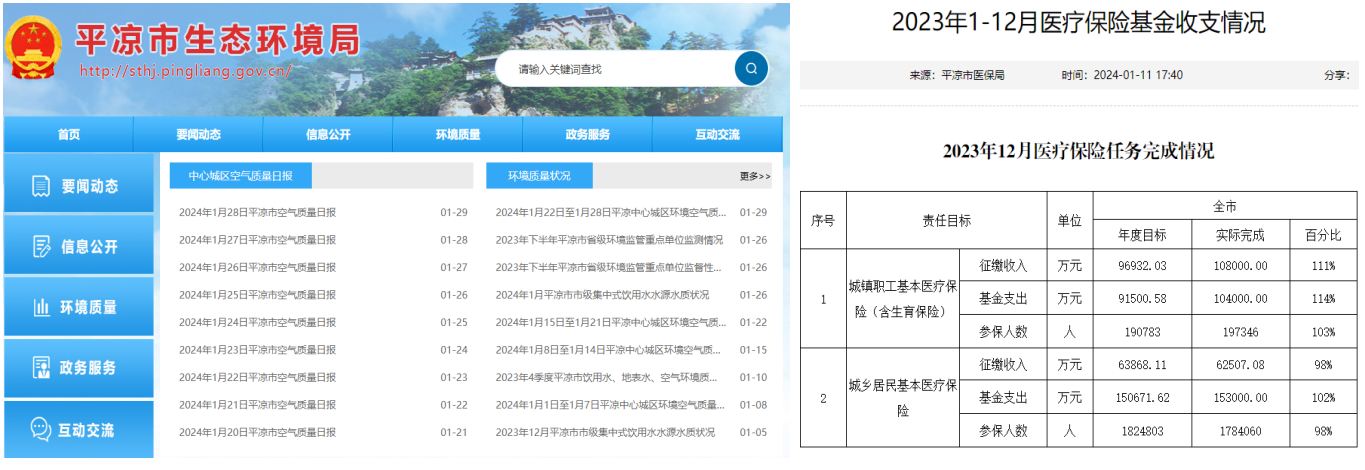Click the national emblem logo
This screenshot has height=470, width=1365.
(35, 47)
